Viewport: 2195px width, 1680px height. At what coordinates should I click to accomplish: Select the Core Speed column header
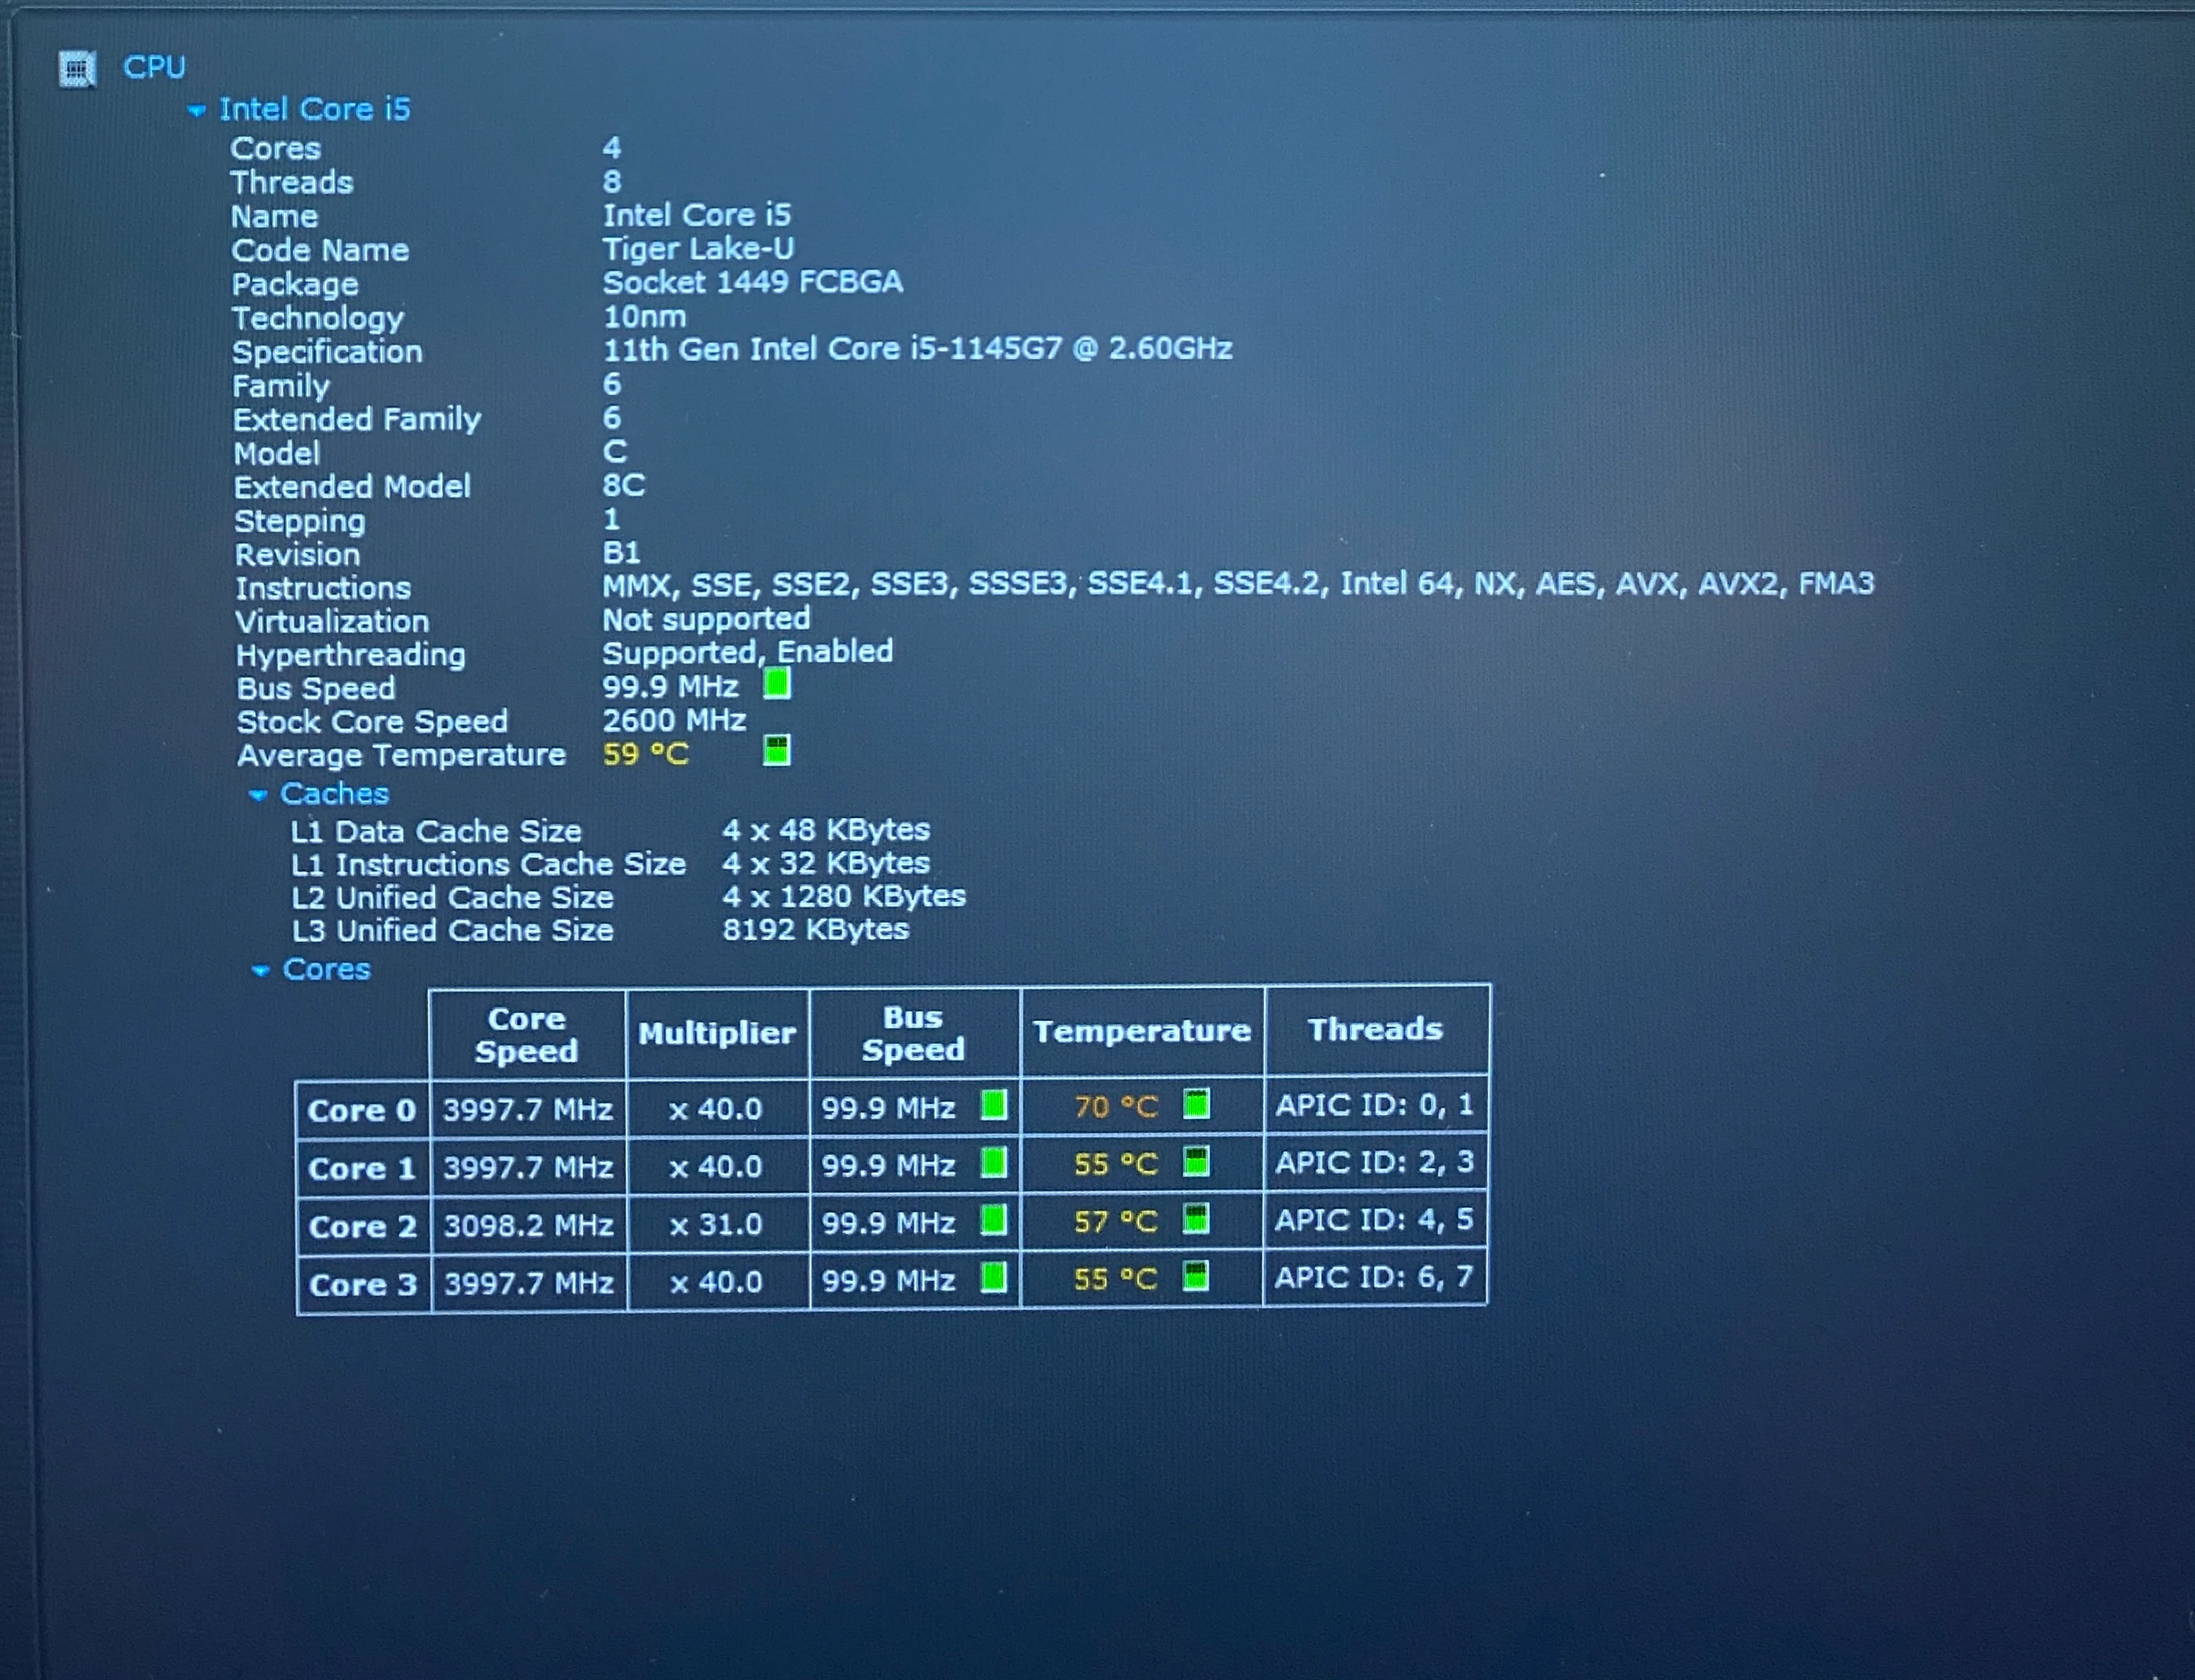[527, 1034]
